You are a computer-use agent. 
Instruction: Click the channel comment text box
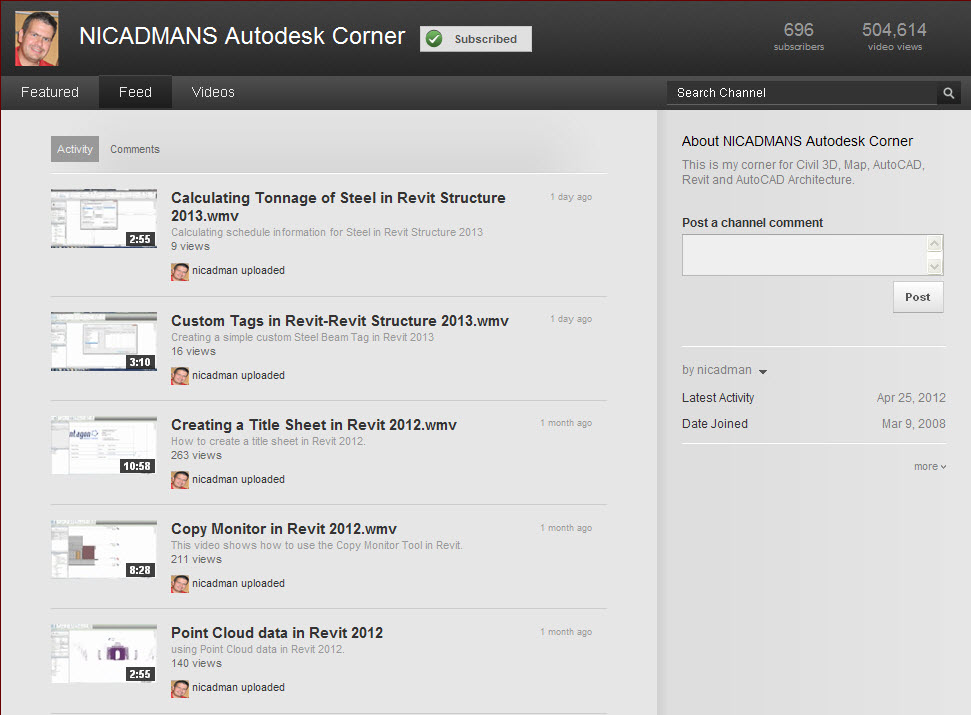pos(804,255)
